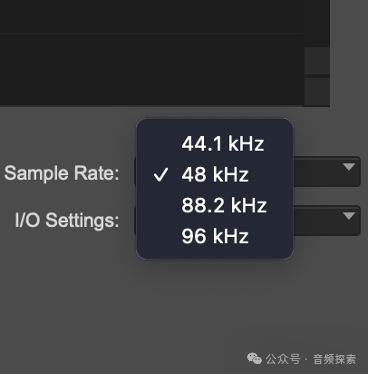Viewport: 368px width, 374px height.
Task: Click upper gray square beside dark list
Action: (317, 61)
